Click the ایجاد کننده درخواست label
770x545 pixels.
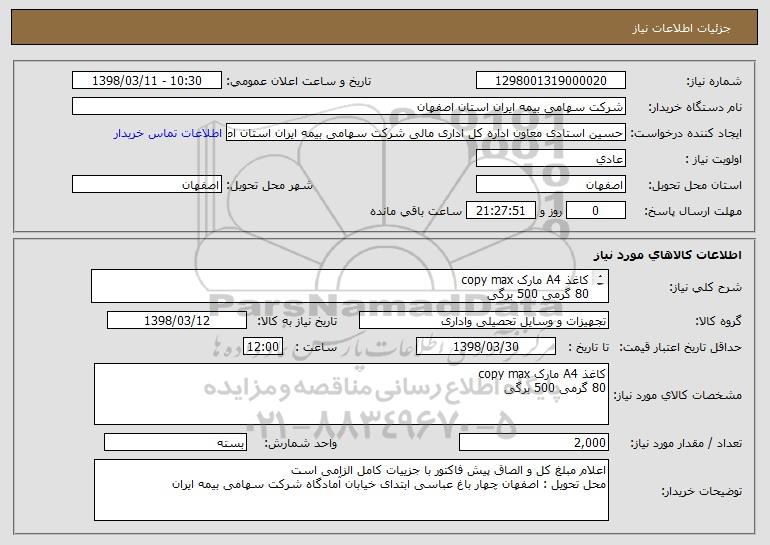click(686, 133)
